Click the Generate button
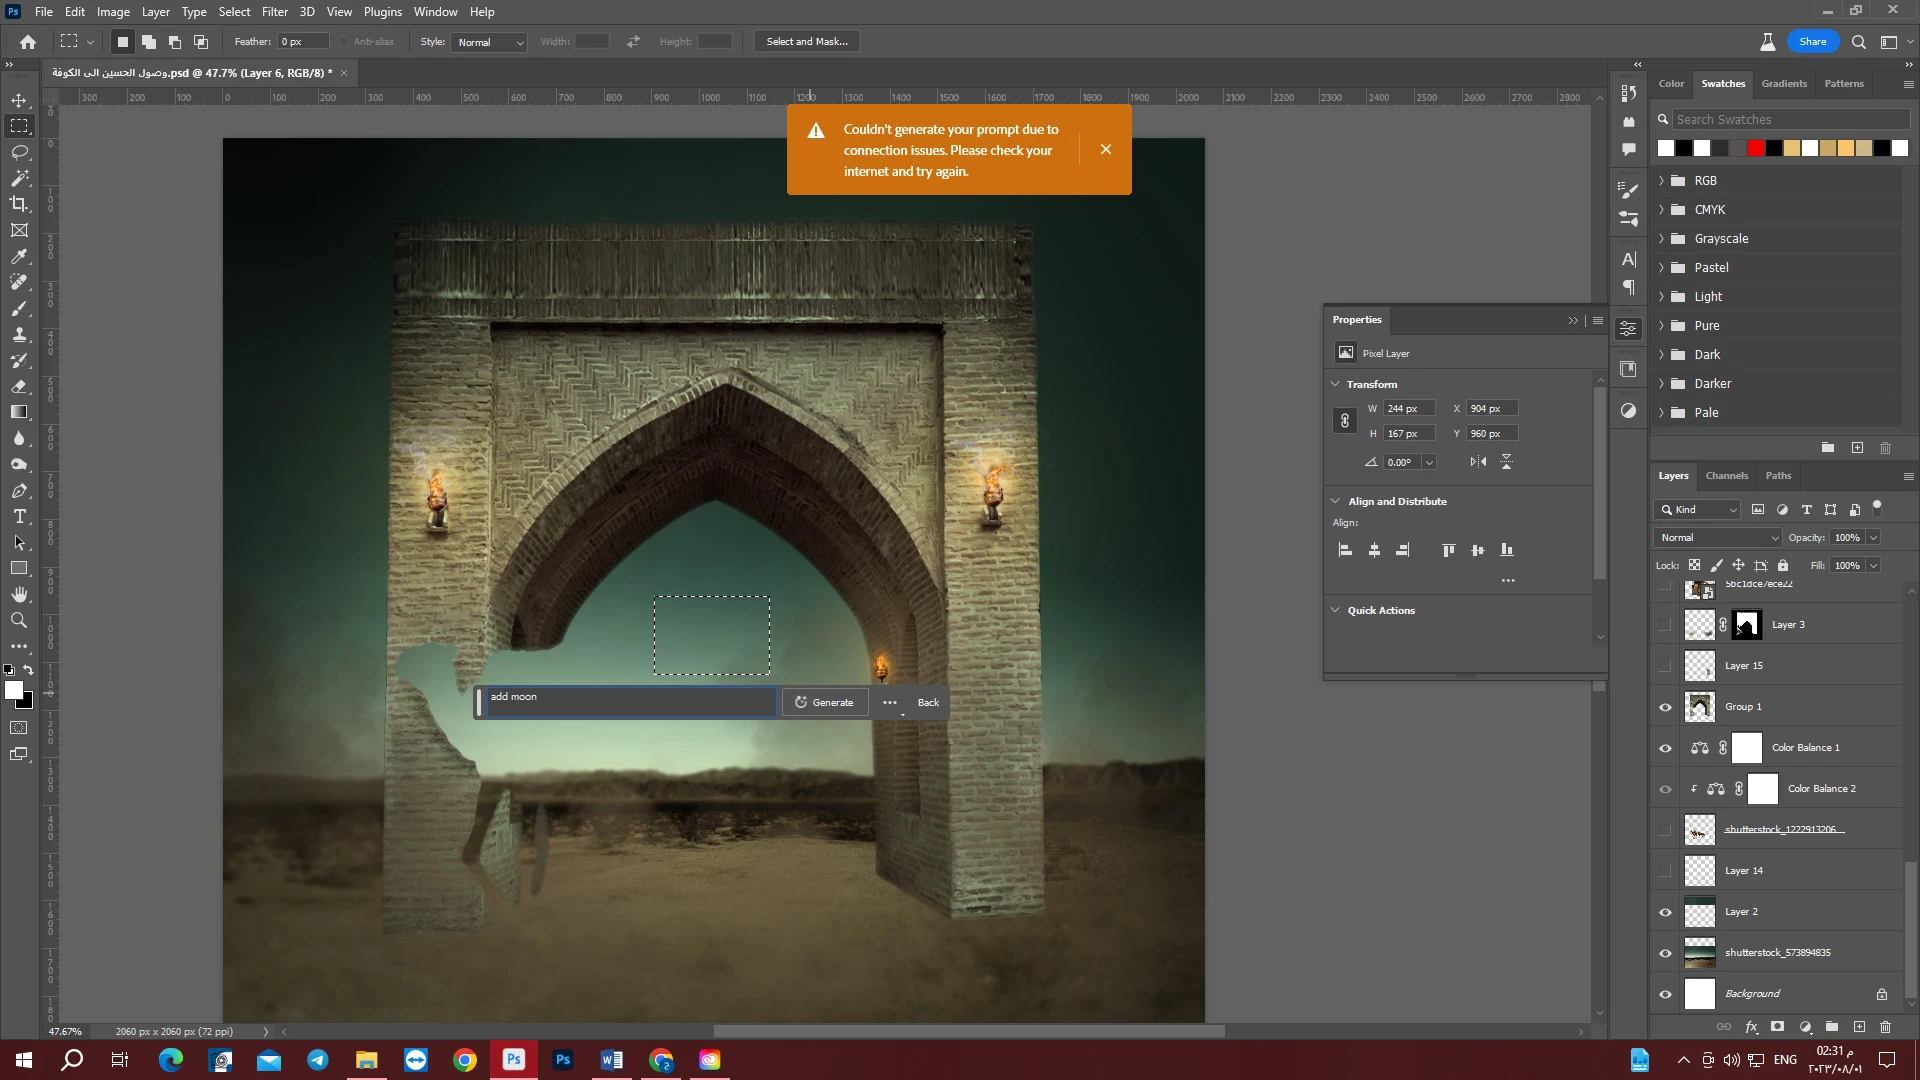Viewport: 1920px width, 1080px height. [824, 703]
